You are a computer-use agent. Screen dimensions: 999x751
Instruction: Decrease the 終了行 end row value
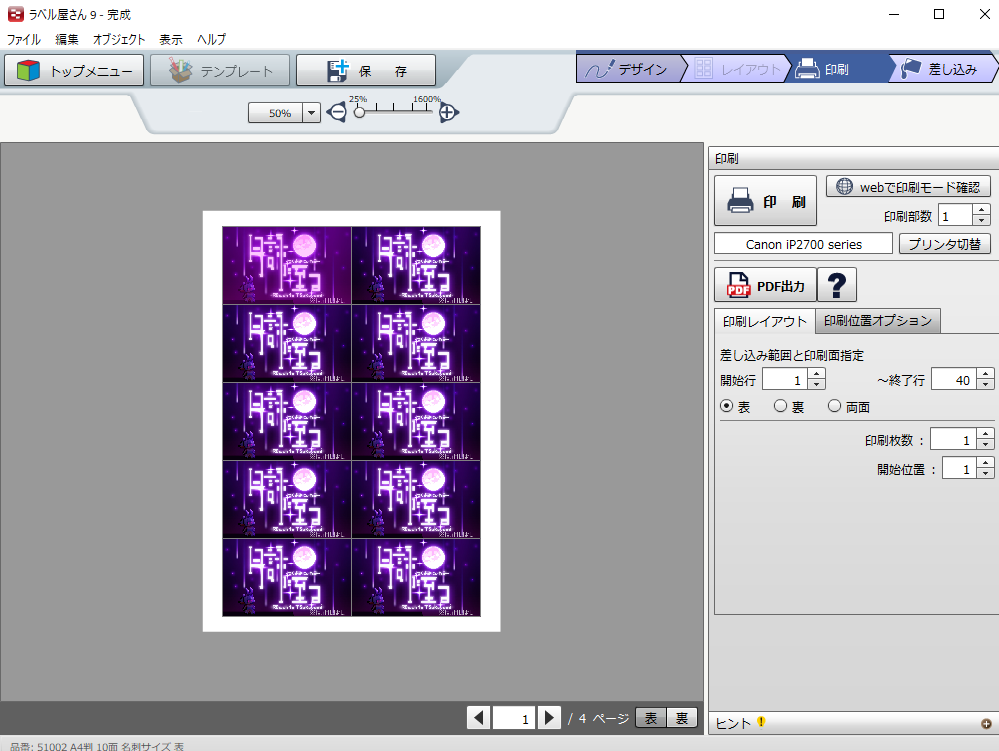pyautogui.click(x=986, y=385)
